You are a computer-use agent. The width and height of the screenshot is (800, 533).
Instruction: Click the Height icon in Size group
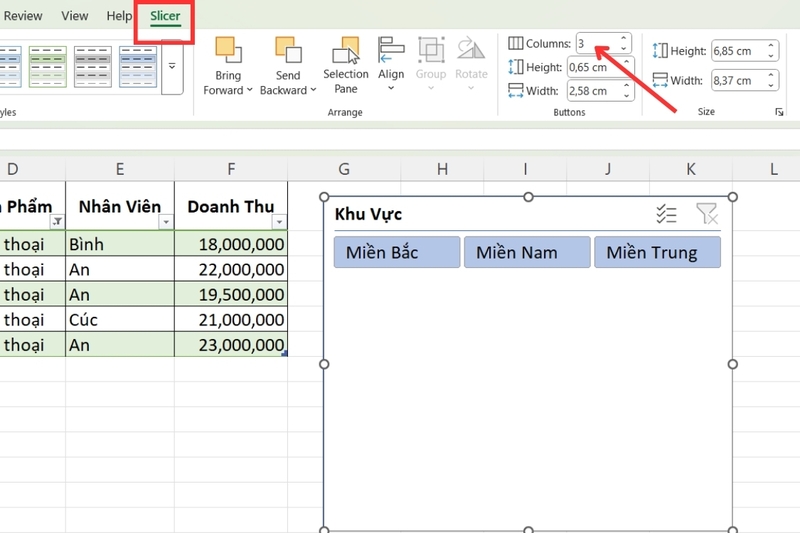click(660, 50)
